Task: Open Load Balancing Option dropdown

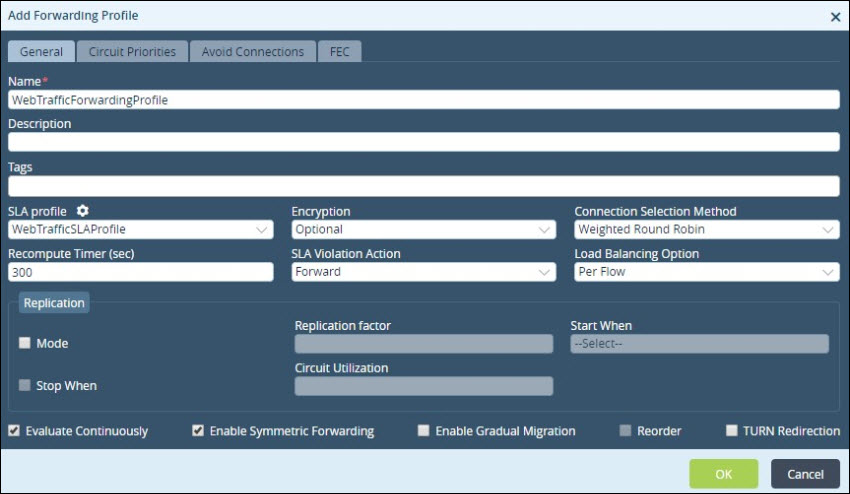Action: pos(707,272)
